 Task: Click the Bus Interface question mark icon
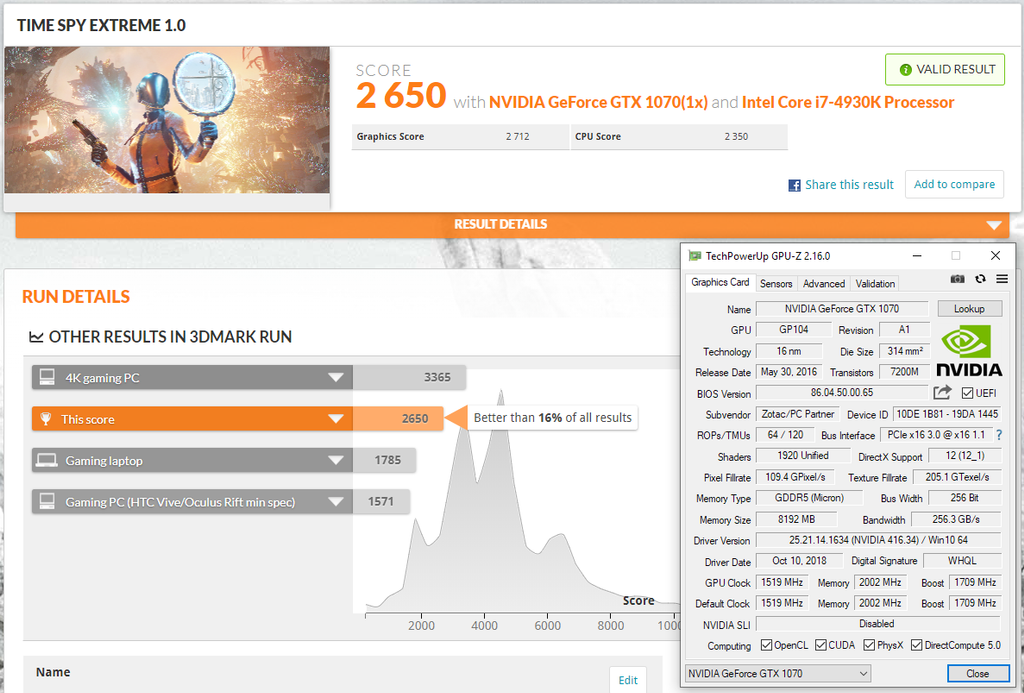coord(999,435)
